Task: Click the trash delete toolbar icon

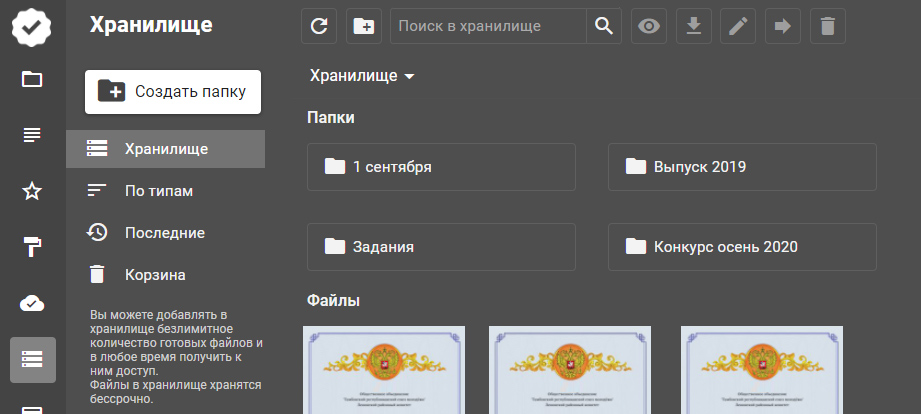Action: 828,26
